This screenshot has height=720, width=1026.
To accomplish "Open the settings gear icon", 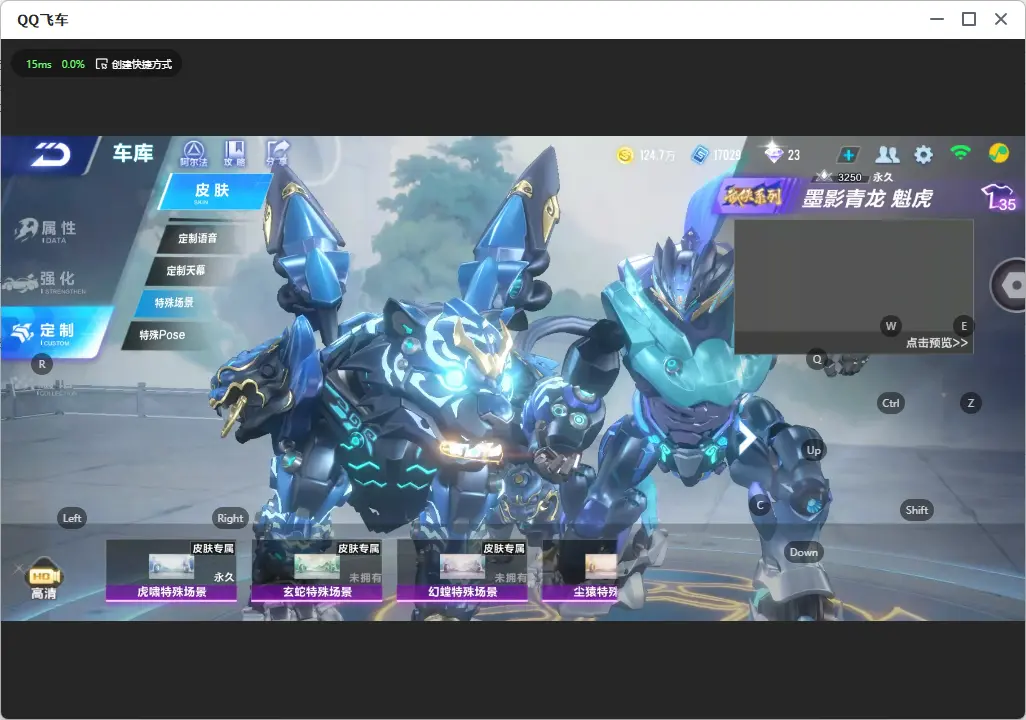I will (923, 154).
